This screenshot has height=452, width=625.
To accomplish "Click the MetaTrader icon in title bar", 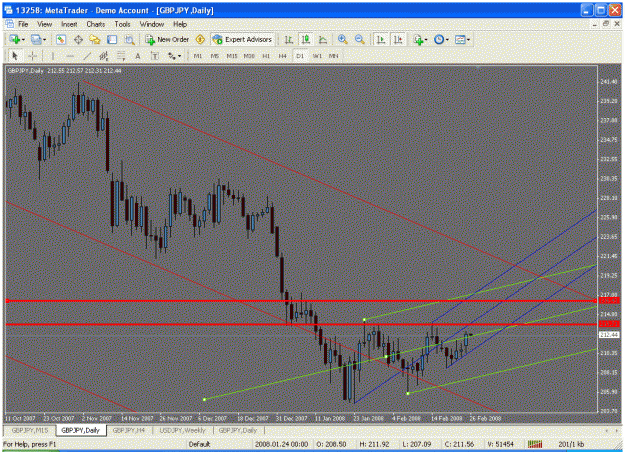I will [x=8, y=10].
